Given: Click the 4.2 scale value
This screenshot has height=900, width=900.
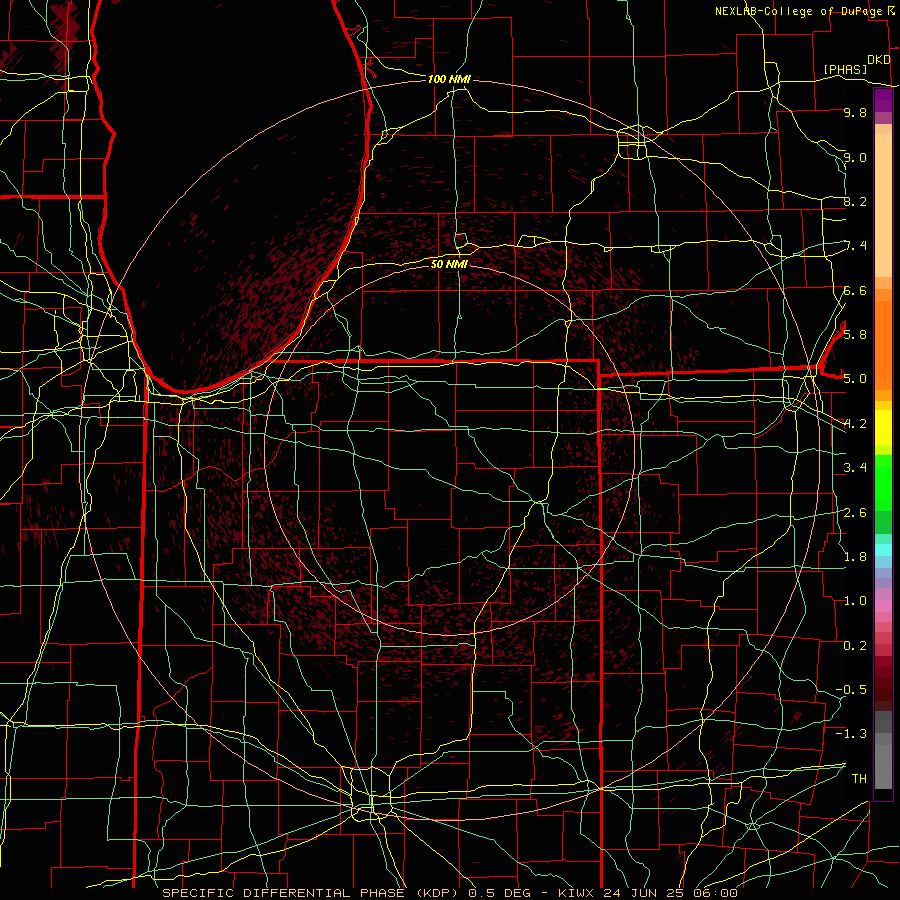Looking at the screenshot, I should (855, 424).
